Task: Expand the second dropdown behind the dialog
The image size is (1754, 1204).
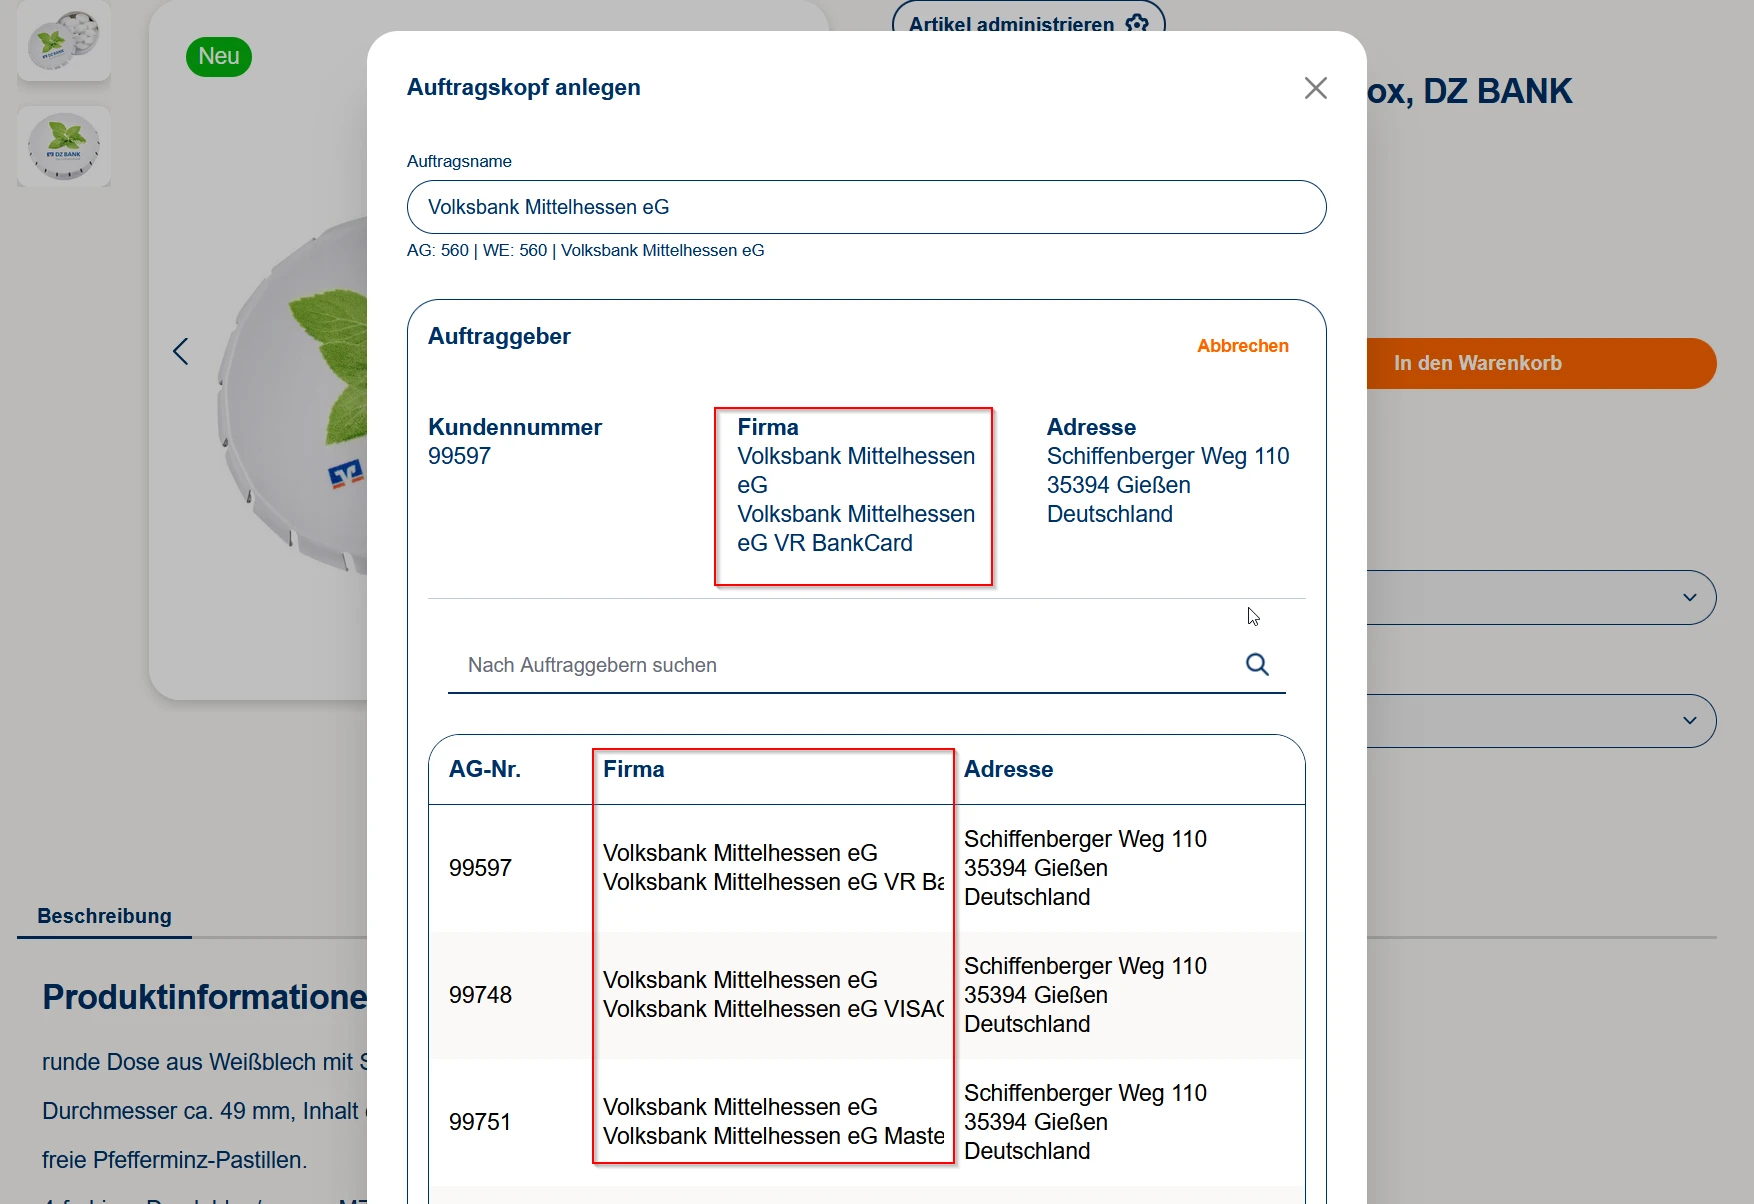Action: [x=1689, y=720]
